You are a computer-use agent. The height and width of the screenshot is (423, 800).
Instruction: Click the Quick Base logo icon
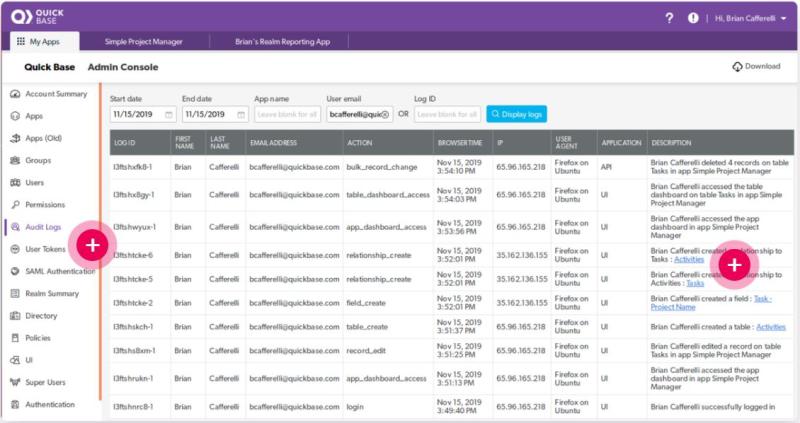(x=21, y=17)
